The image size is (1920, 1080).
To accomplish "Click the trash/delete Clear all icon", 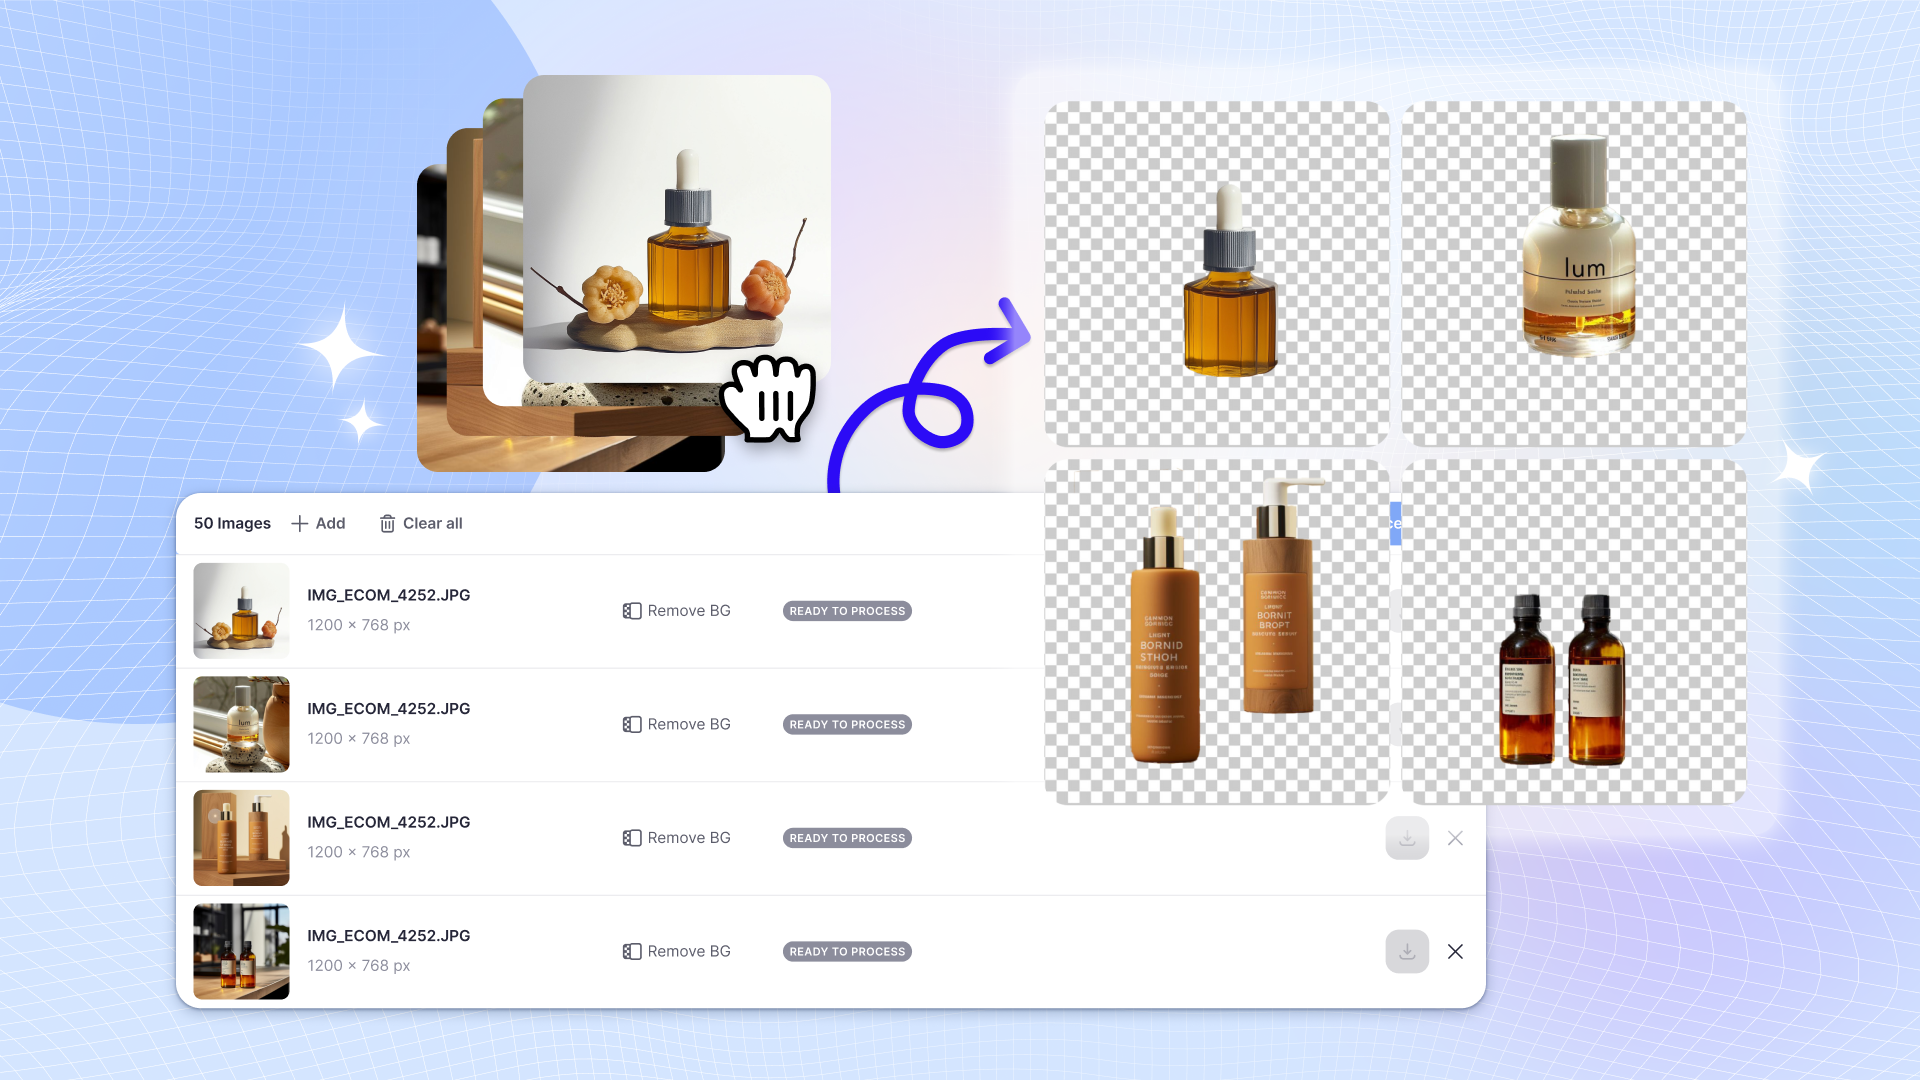I will coord(386,522).
